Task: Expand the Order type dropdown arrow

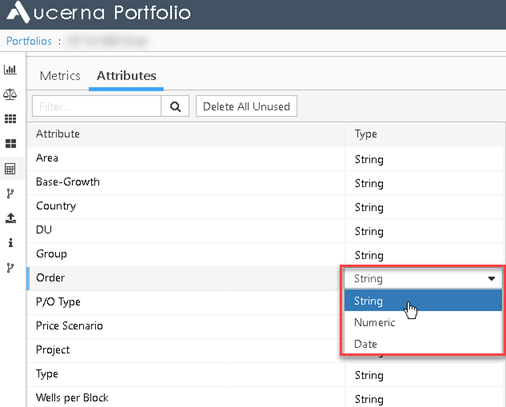Action: pos(491,279)
